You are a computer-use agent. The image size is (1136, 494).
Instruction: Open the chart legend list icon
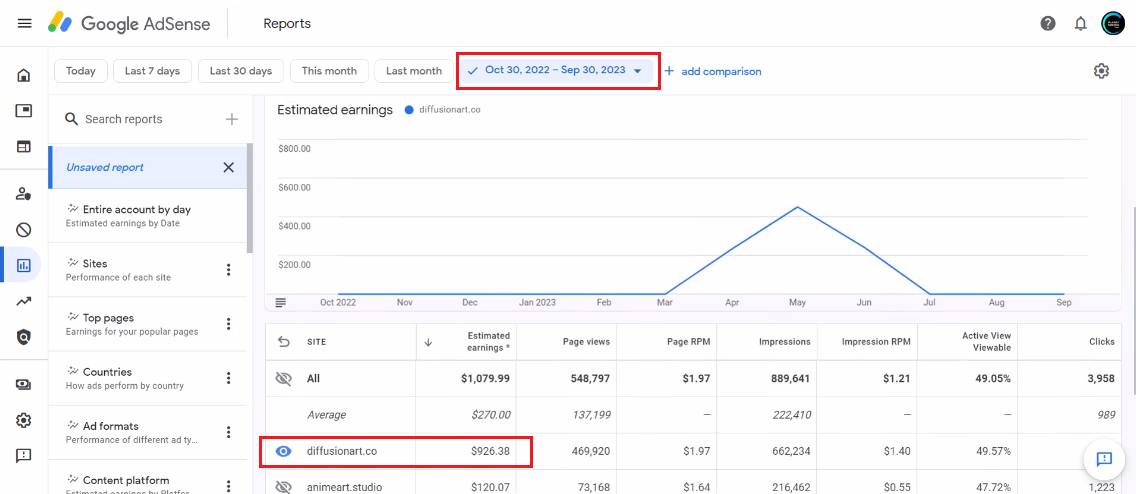click(x=281, y=302)
